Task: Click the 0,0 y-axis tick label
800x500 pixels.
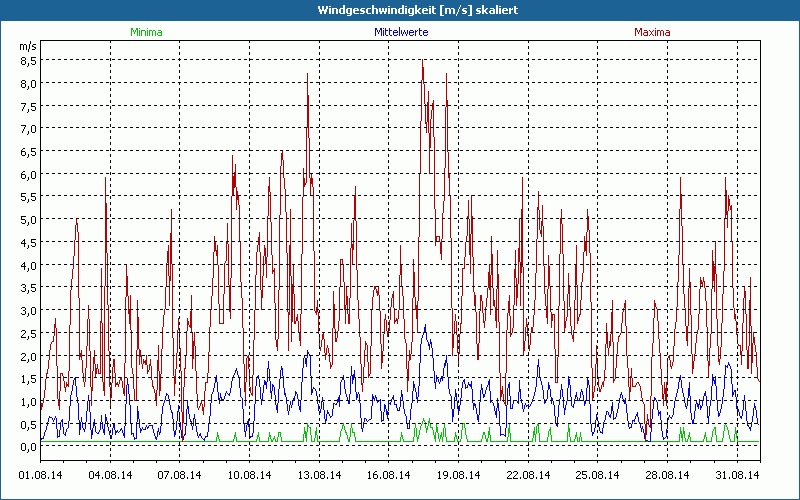Action: click(x=30, y=448)
